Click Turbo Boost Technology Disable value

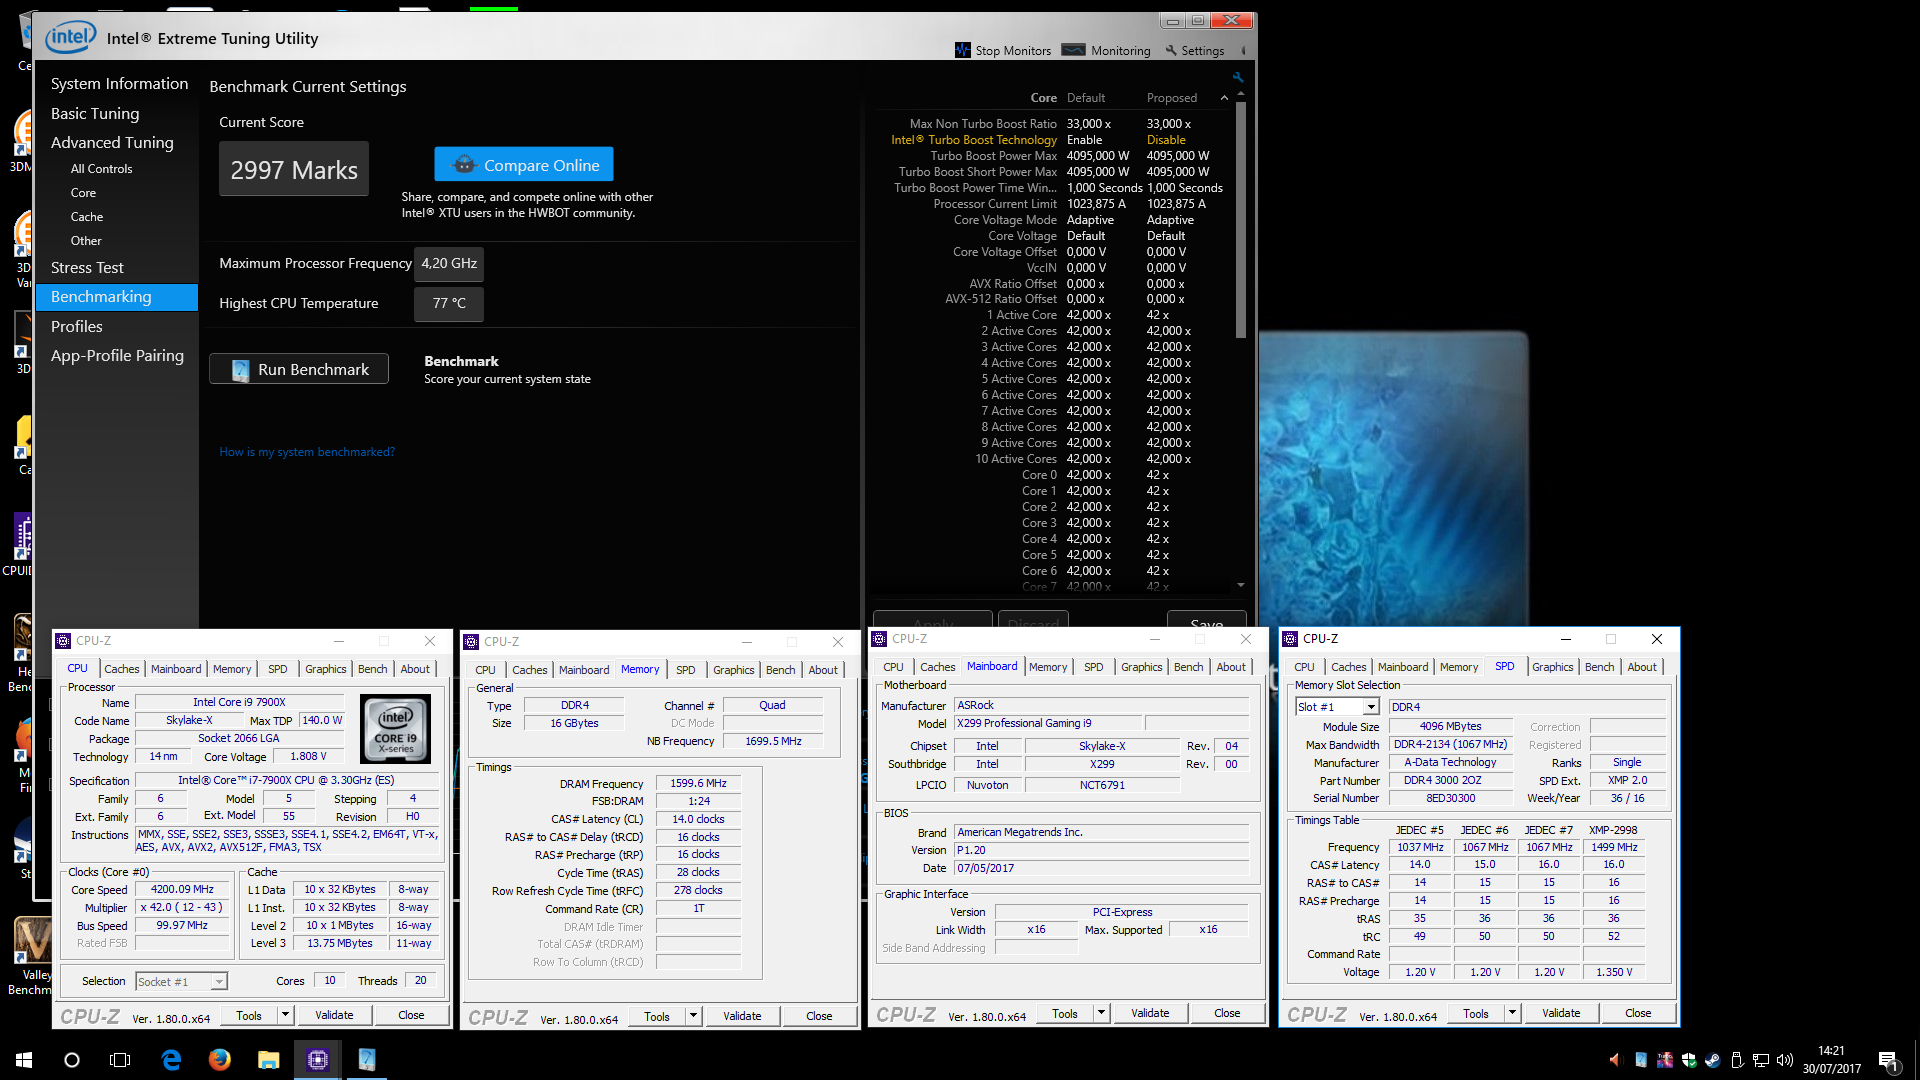[x=1166, y=140]
